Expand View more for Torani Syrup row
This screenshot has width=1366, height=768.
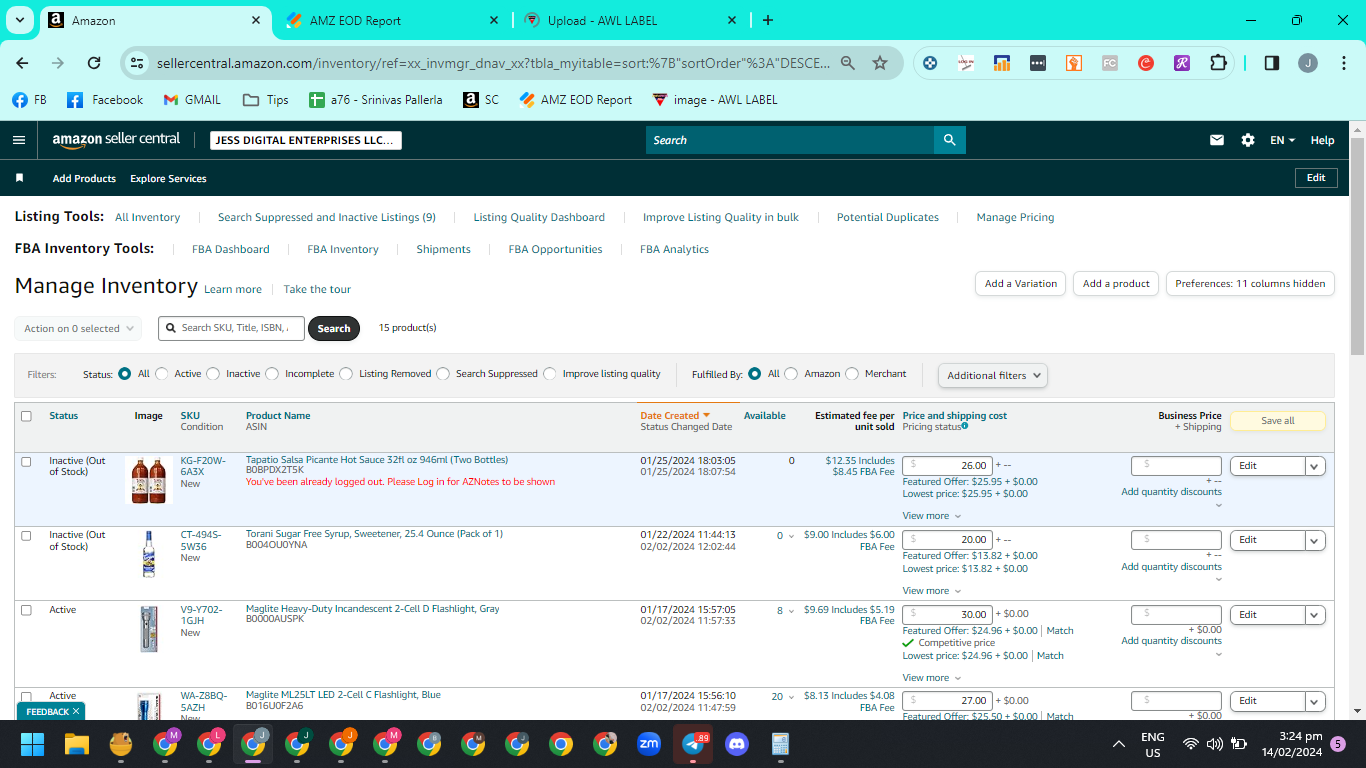pos(931,591)
